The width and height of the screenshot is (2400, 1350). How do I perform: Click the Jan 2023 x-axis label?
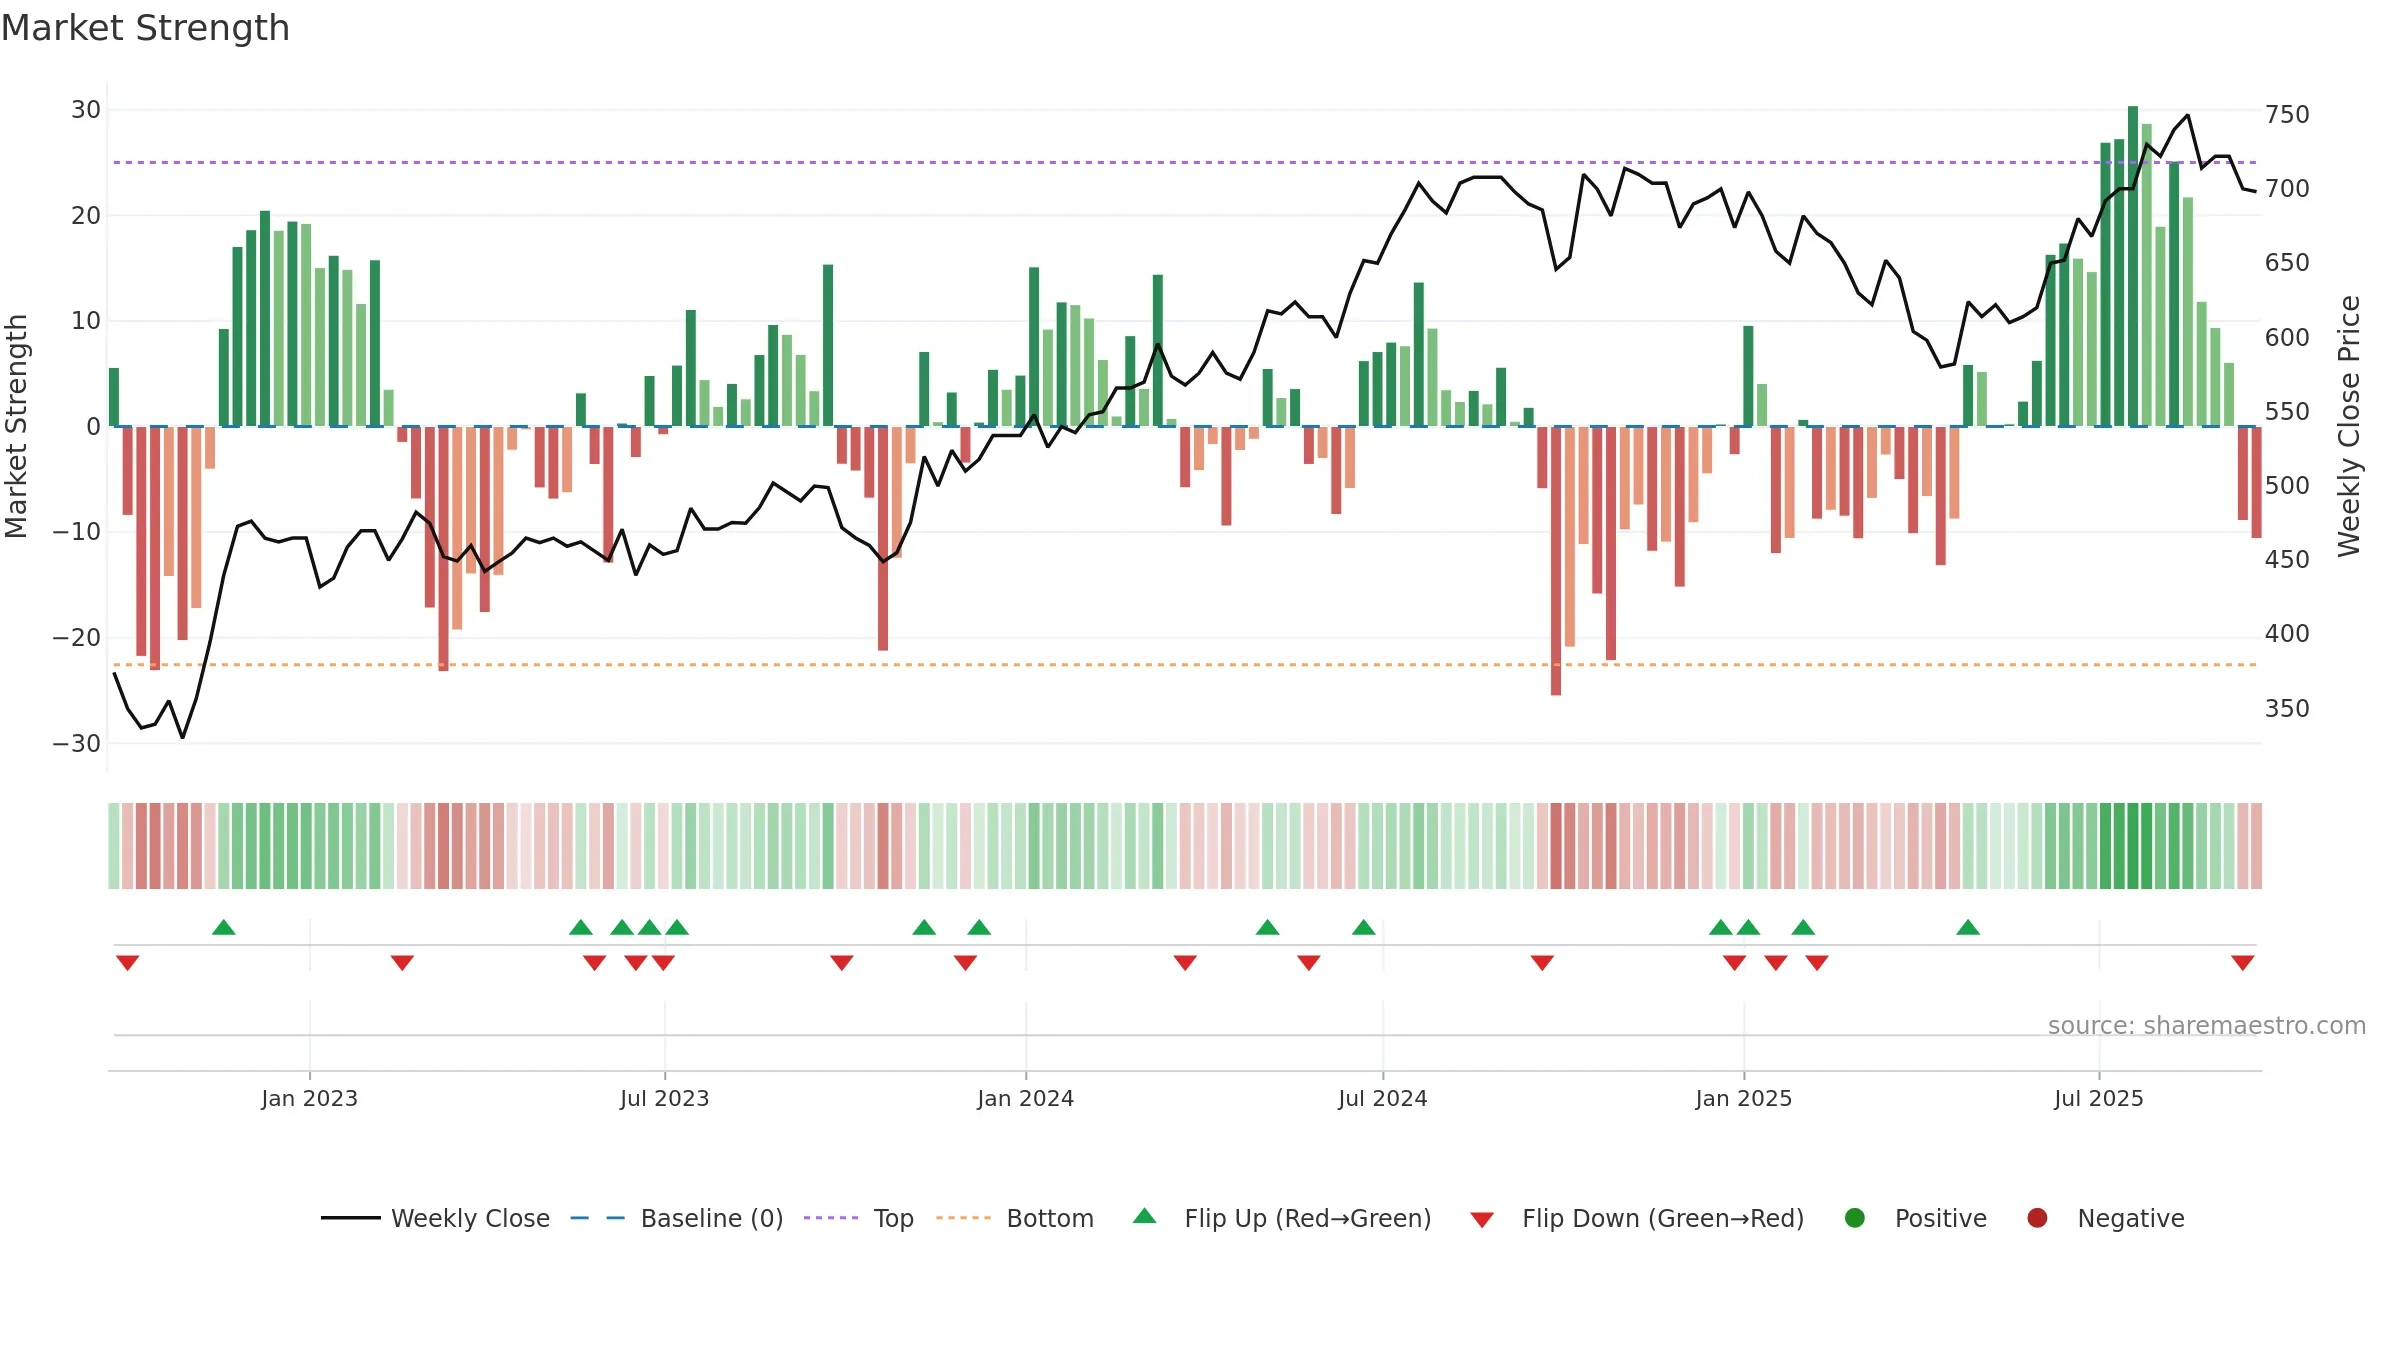[x=309, y=1098]
